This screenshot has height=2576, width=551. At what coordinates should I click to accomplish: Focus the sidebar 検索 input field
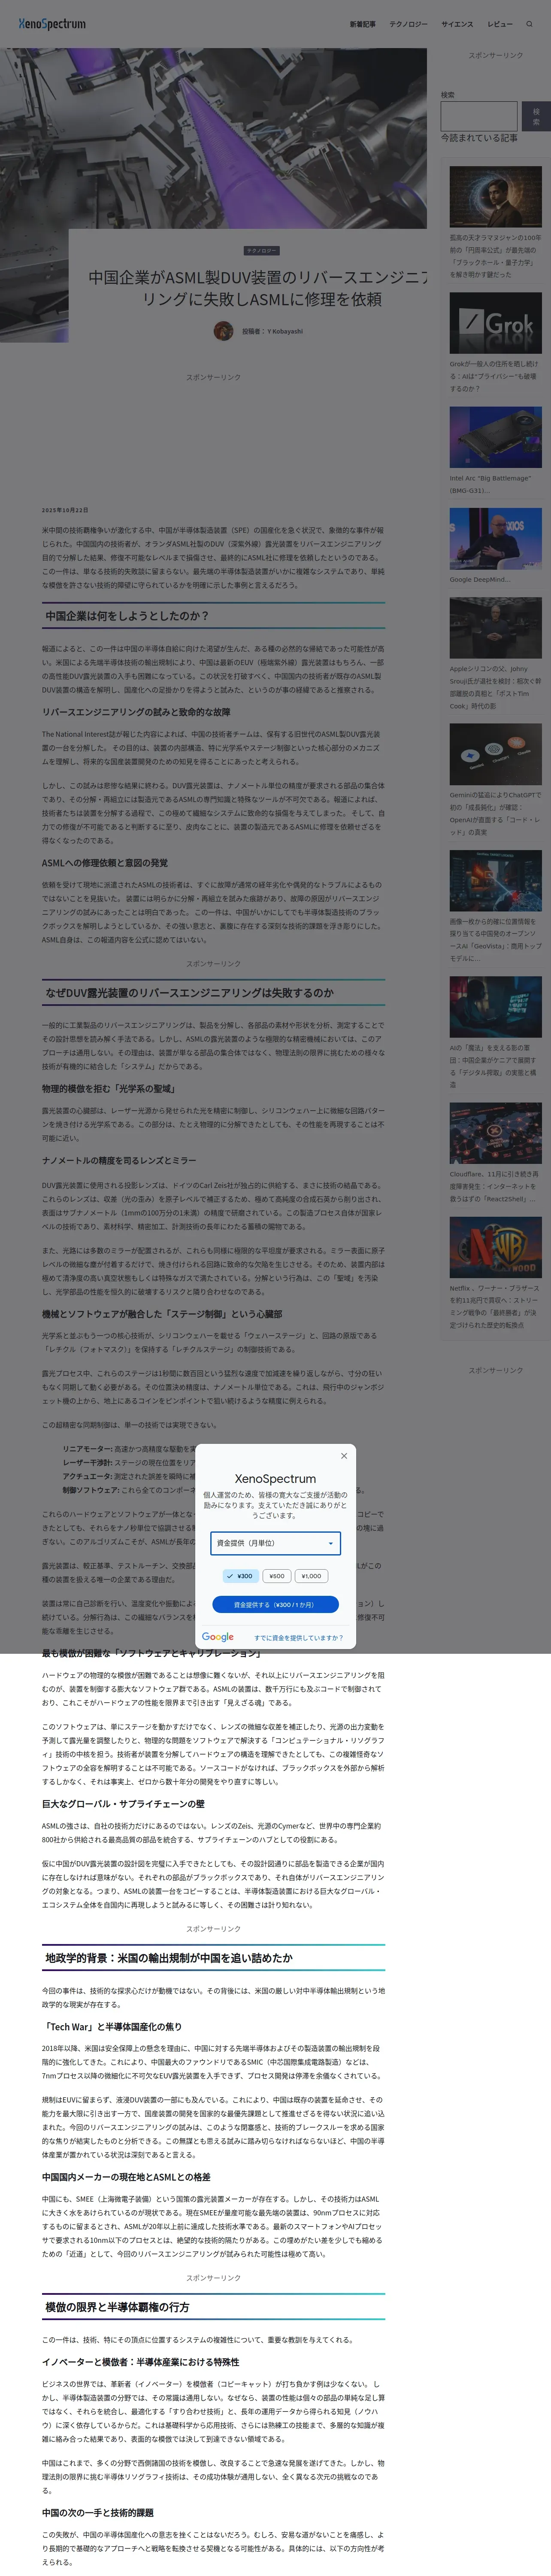click(479, 116)
